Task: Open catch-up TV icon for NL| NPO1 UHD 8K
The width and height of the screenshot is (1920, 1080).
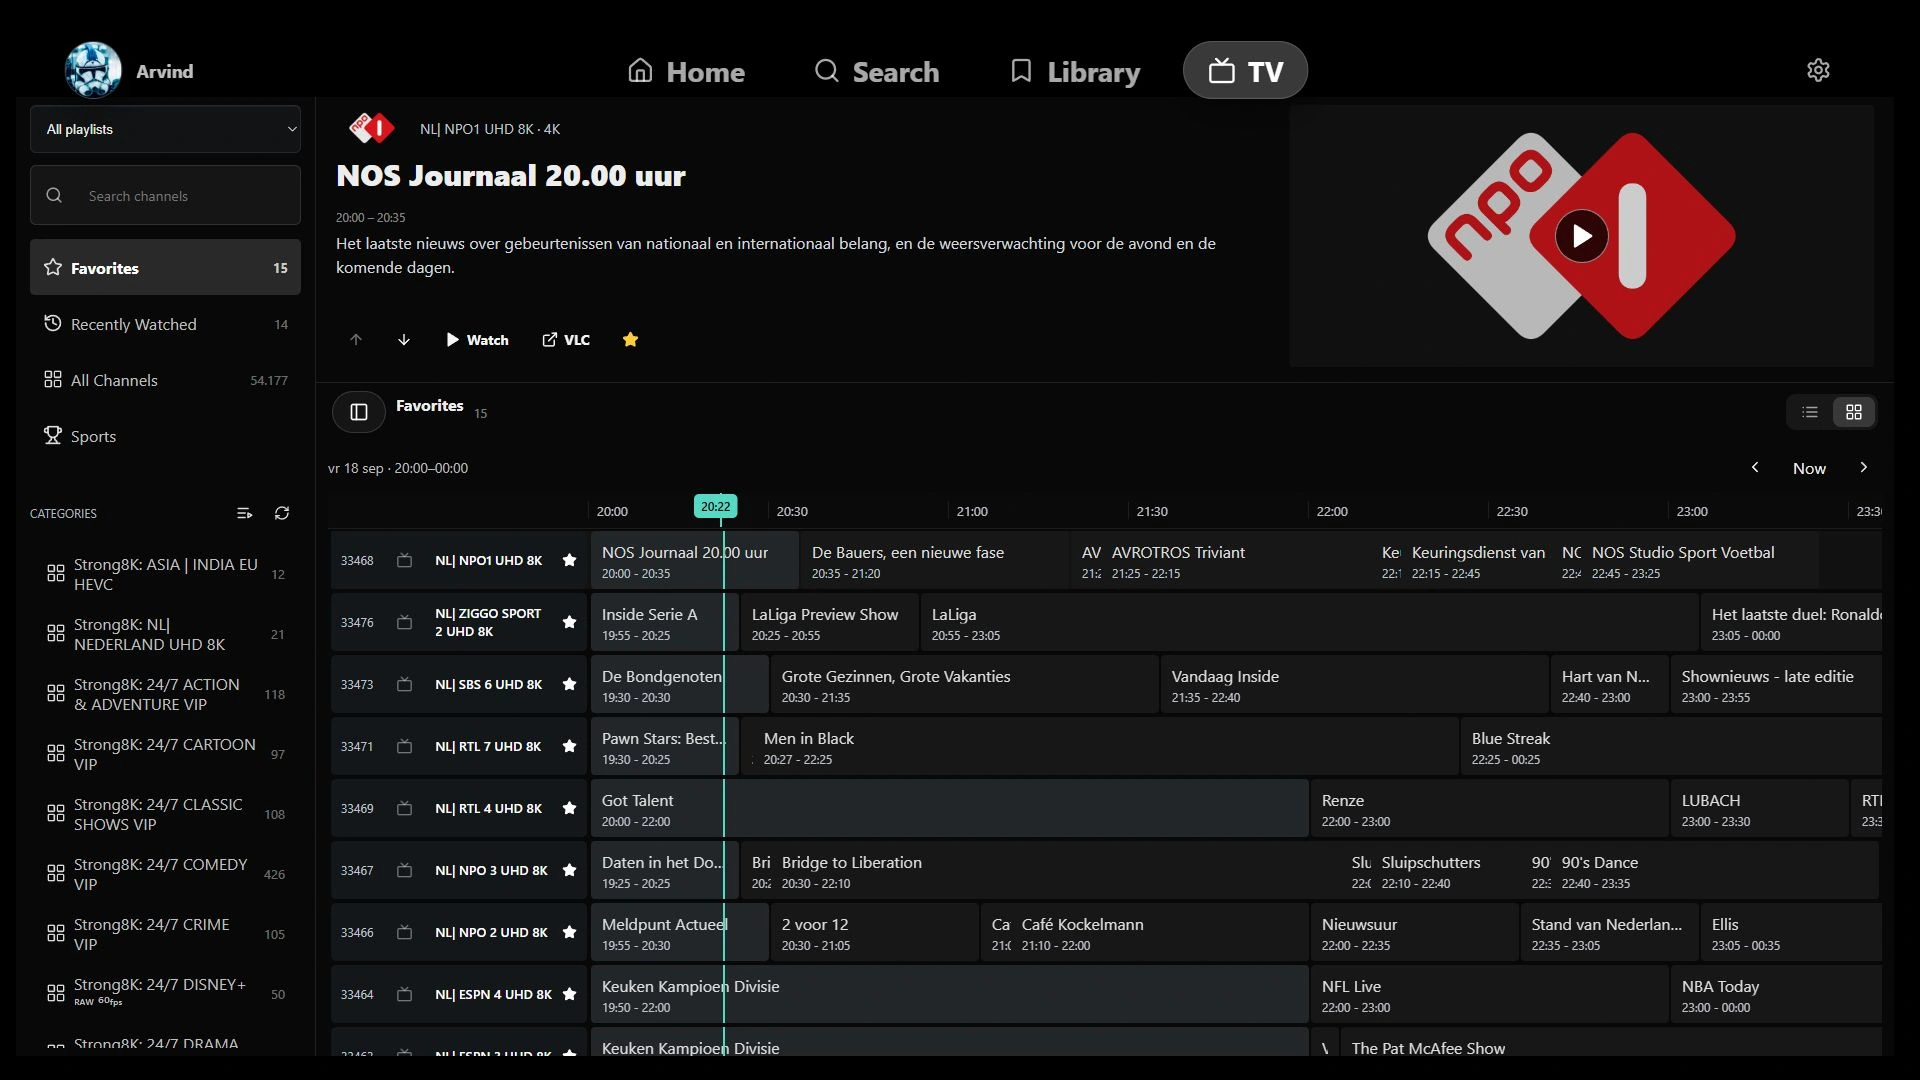Action: coord(404,560)
